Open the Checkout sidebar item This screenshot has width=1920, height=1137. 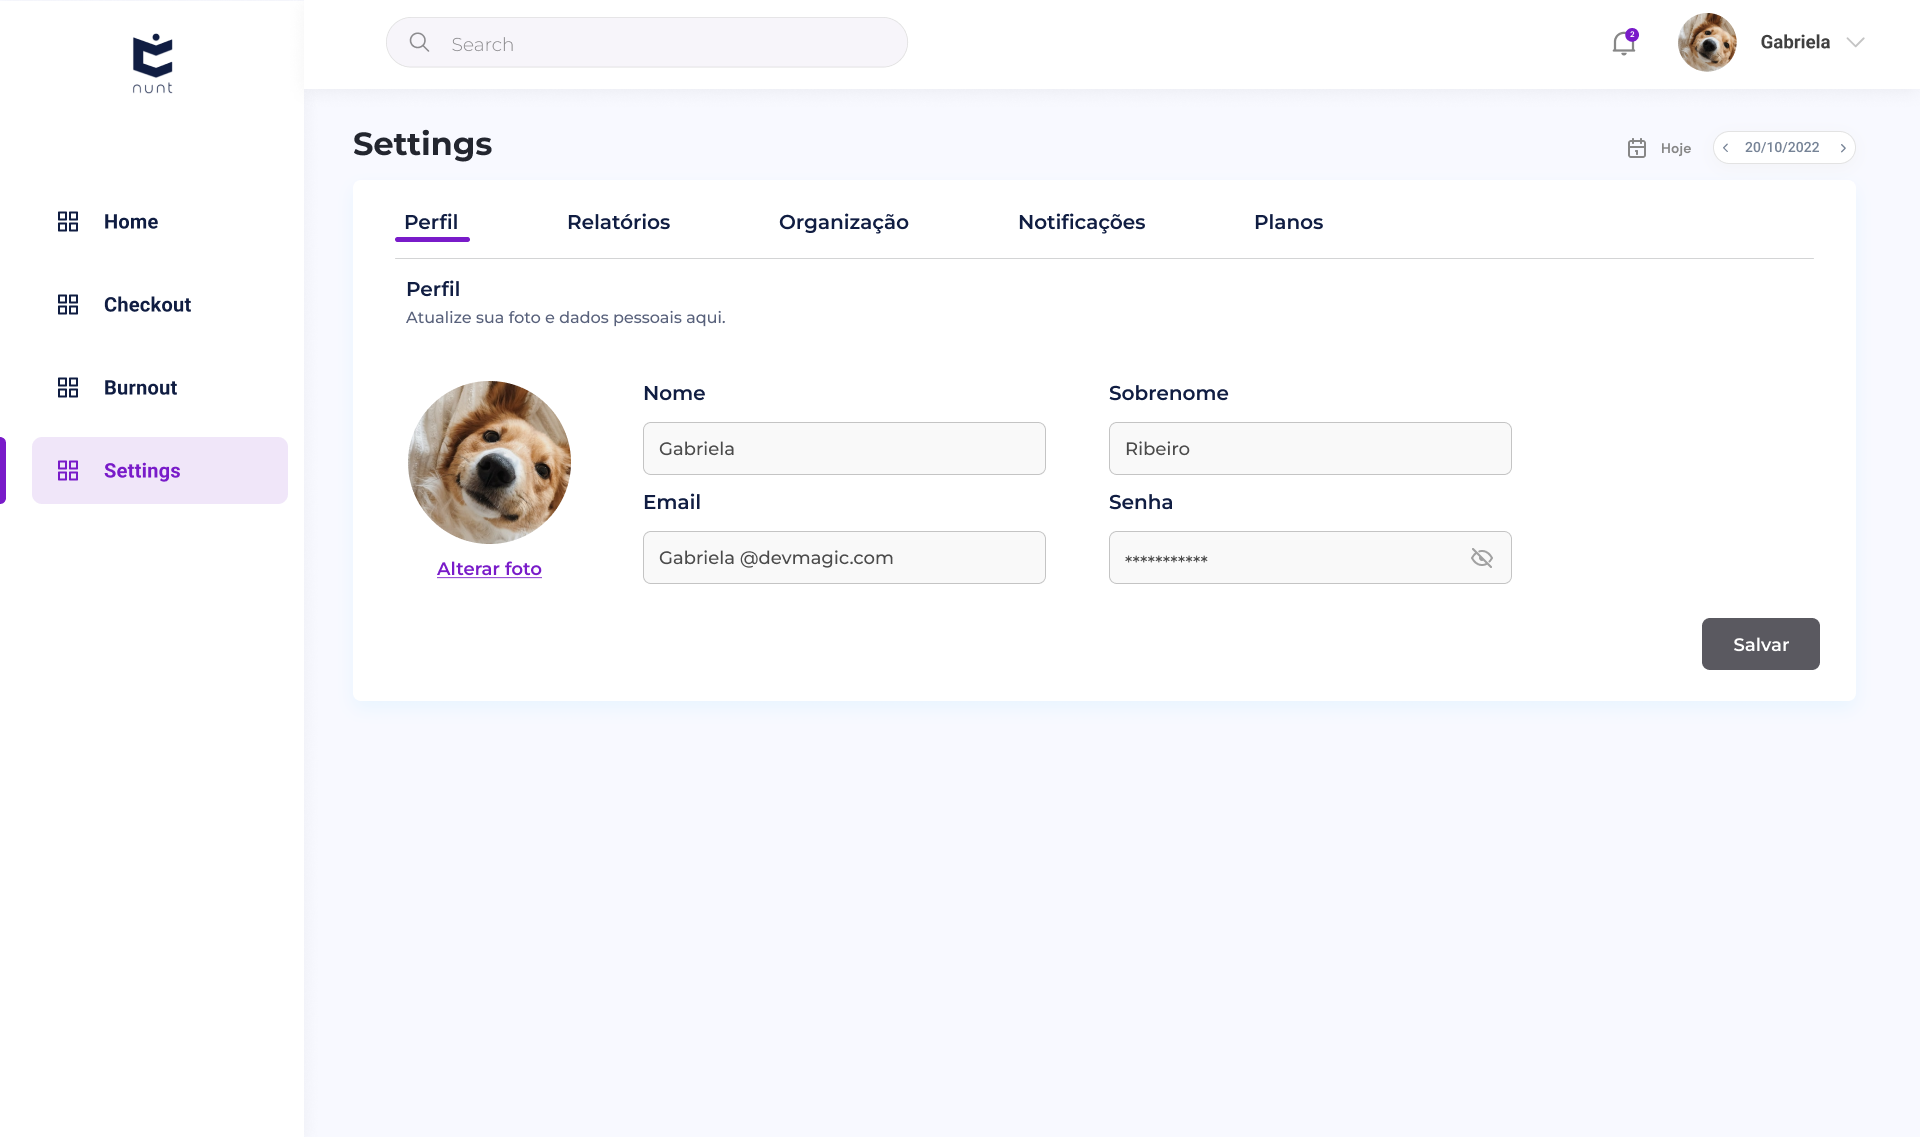(160, 305)
